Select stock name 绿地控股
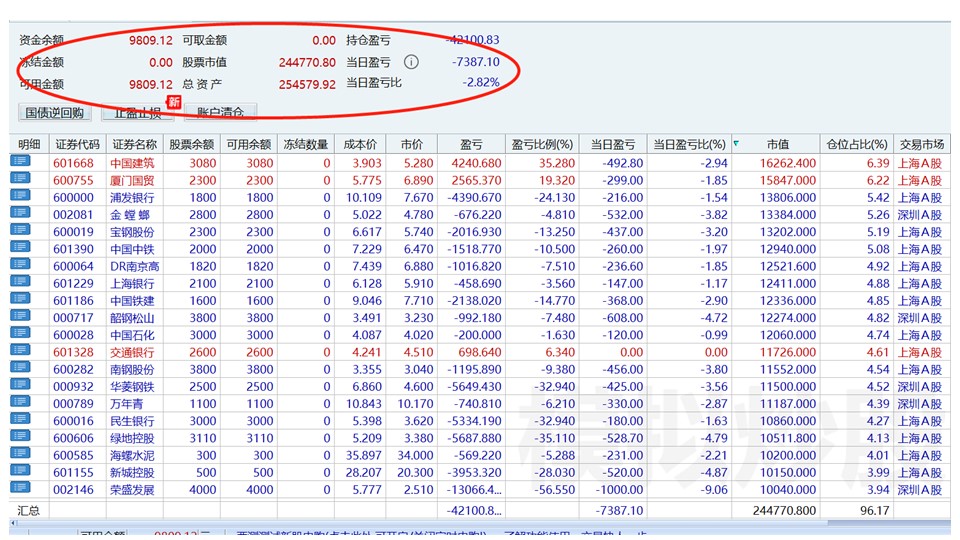The height and width of the screenshot is (540, 960). click(x=132, y=438)
